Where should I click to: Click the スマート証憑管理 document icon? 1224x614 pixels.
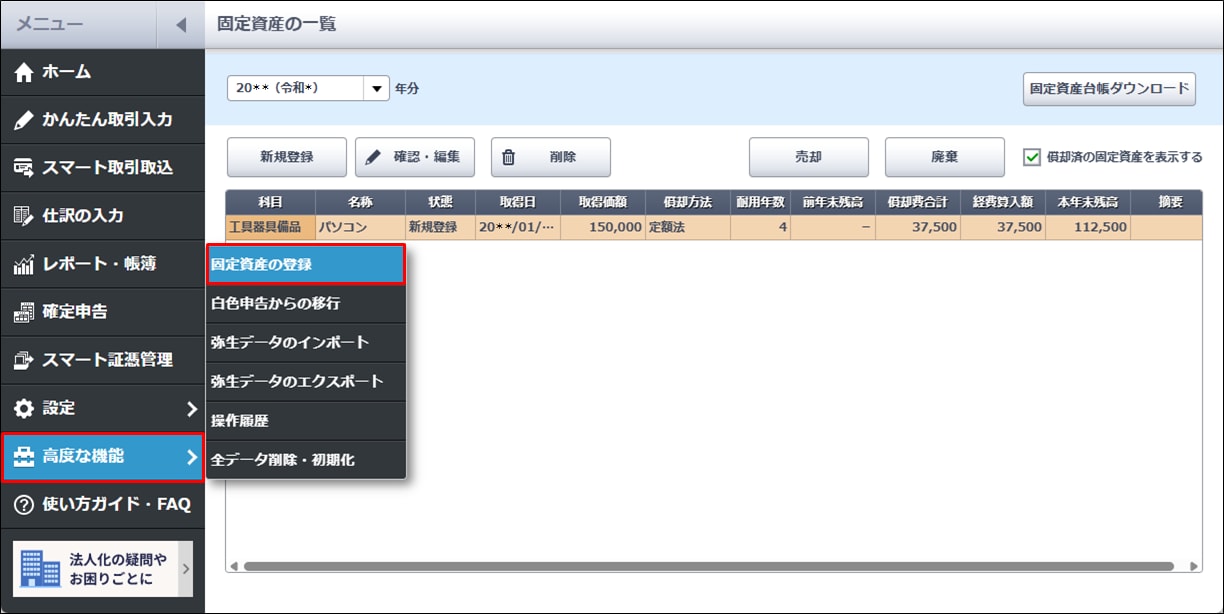pos(25,360)
